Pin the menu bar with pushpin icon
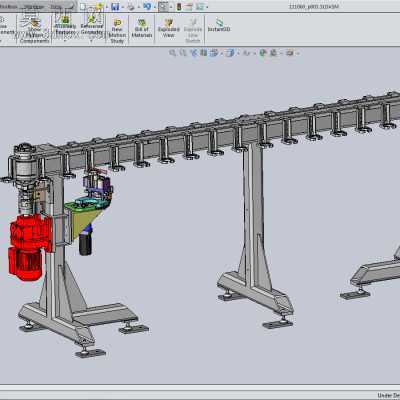Image resolution: width=400 pixels, height=400 pixels. (x=71, y=6)
